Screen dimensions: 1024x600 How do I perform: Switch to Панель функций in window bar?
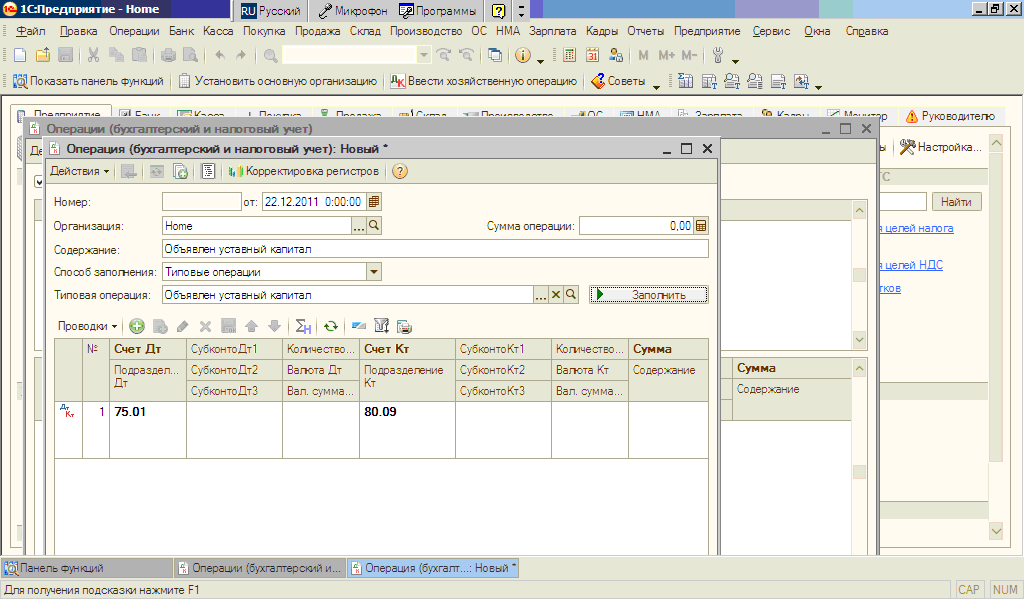[86, 568]
